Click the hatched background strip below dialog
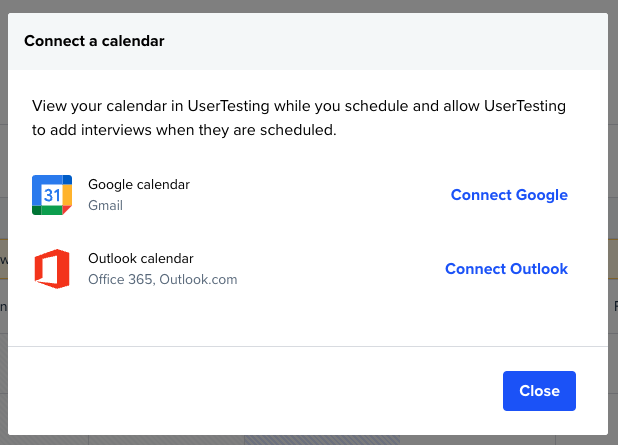 pyautogui.click(x=322, y=440)
